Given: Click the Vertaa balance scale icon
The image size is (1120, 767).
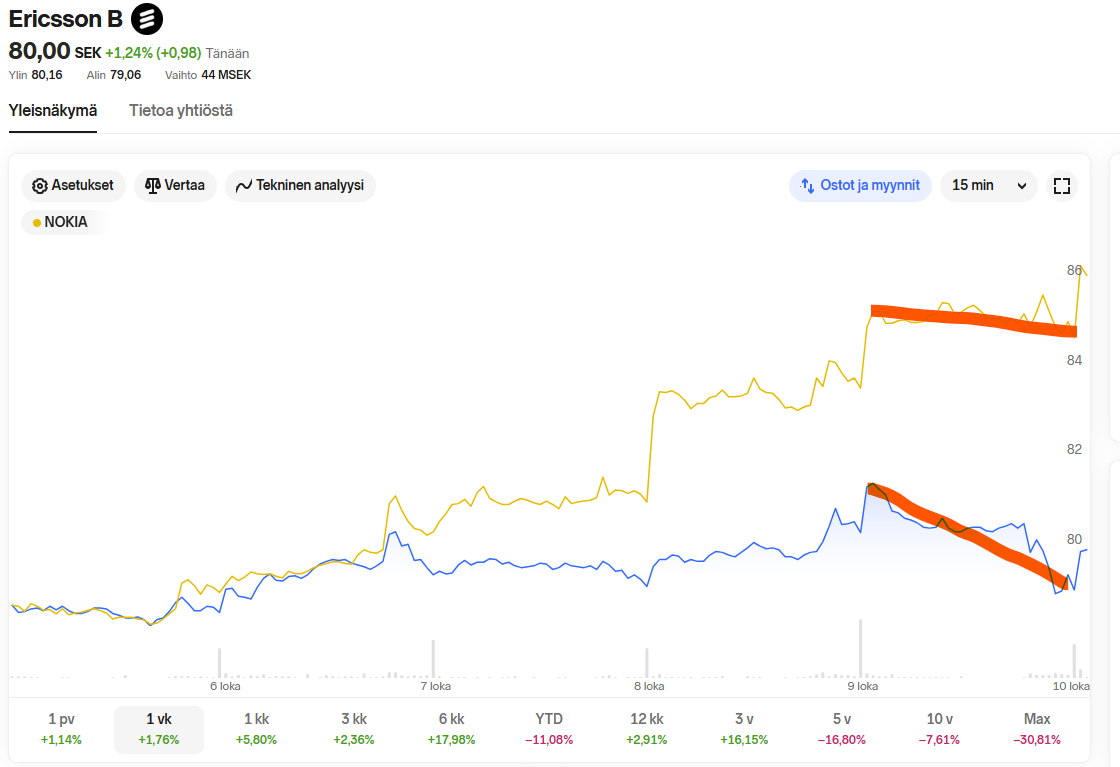Looking at the screenshot, I should 153,186.
